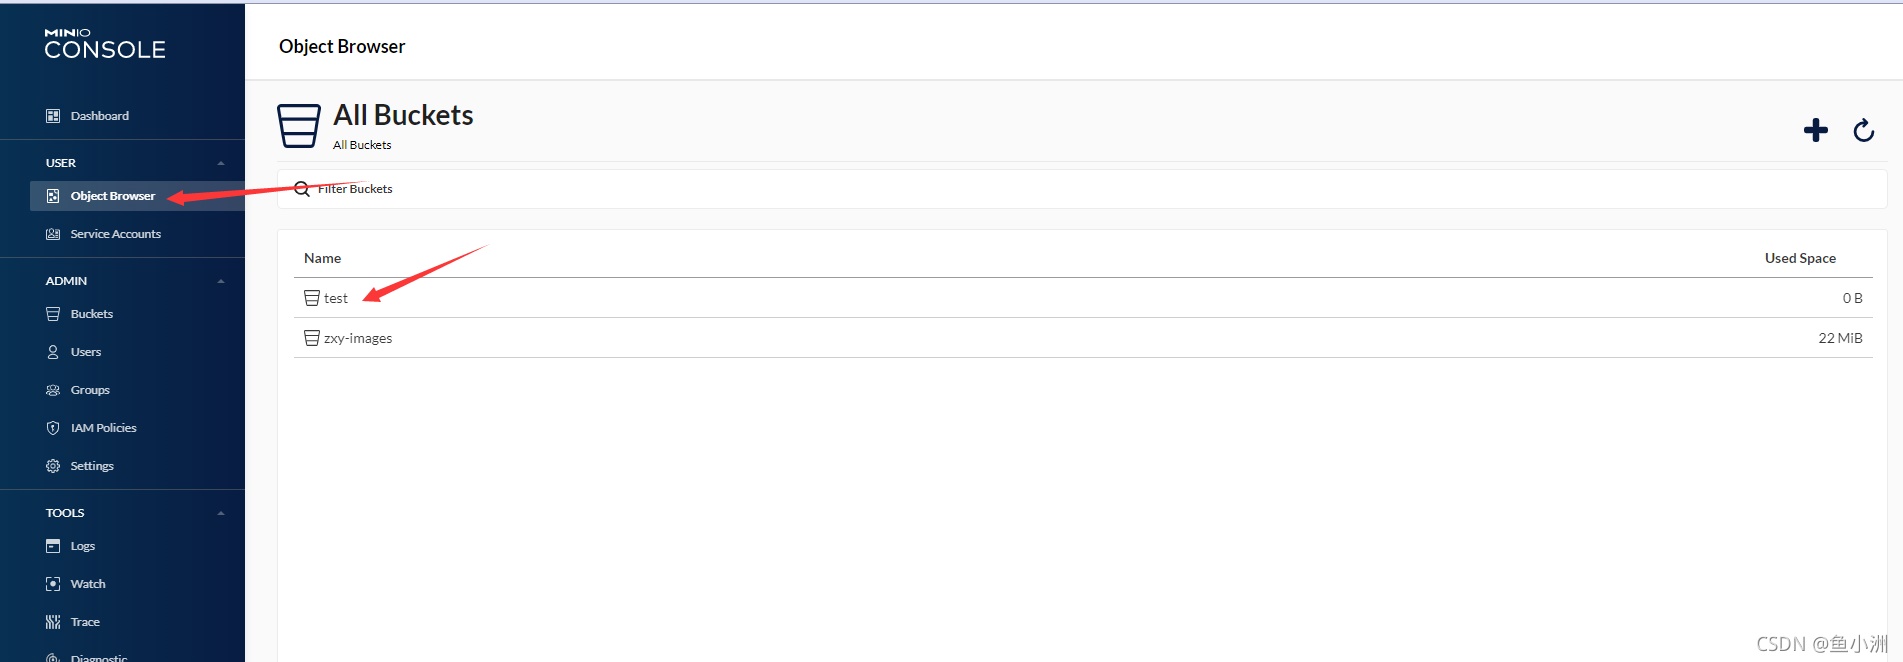Screen dimensions: 1903x662
Task: Collapse the ADMIN section
Action: tap(221, 281)
